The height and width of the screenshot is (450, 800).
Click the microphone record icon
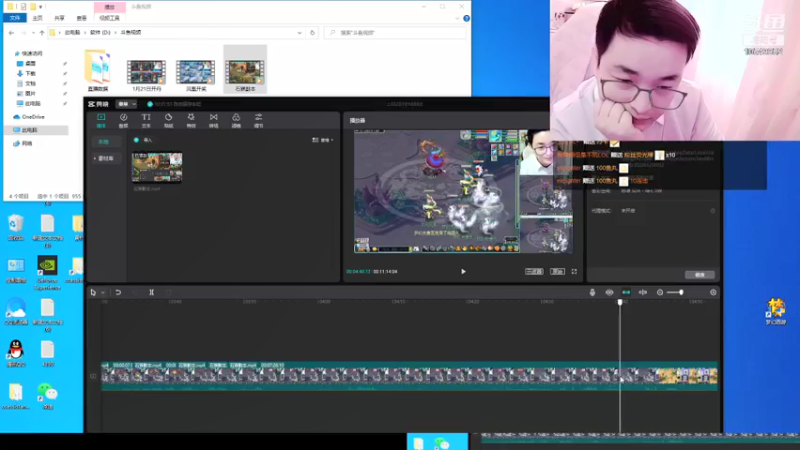click(x=592, y=292)
